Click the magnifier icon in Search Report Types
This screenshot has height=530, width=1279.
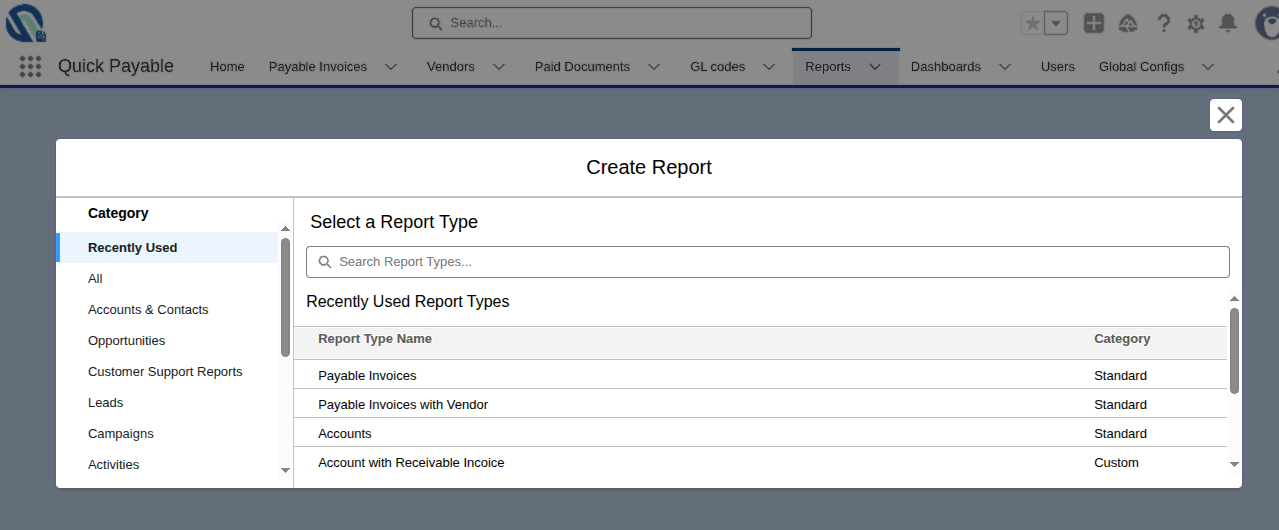pyautogui.click(x=325, y=262)
